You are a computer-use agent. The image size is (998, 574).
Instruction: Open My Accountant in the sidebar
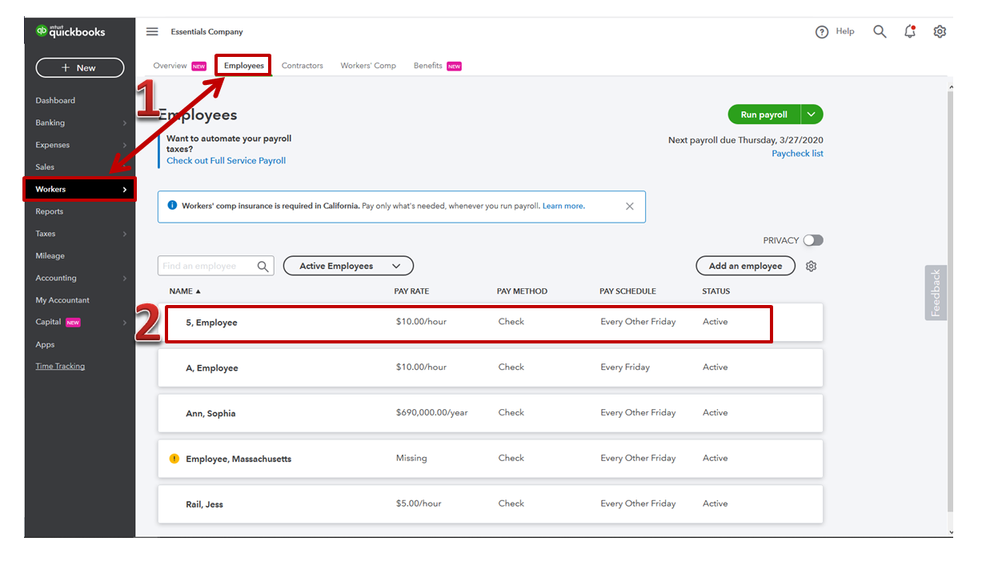[x=62, y=300]
